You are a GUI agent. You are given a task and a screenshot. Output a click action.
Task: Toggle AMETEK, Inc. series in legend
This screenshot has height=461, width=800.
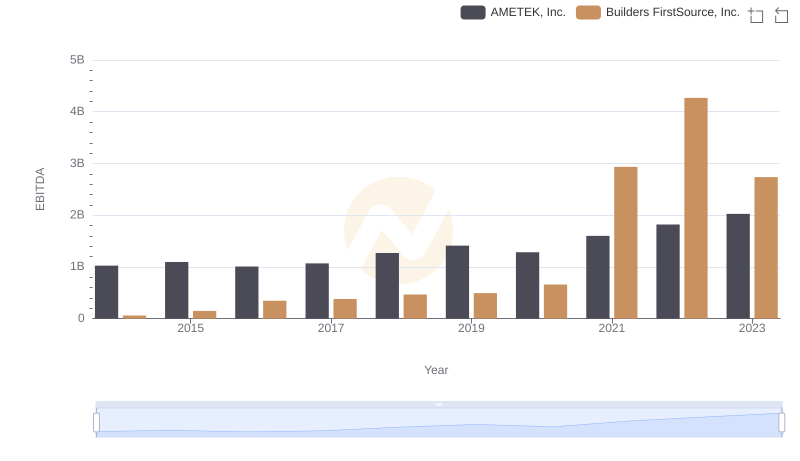513,12
